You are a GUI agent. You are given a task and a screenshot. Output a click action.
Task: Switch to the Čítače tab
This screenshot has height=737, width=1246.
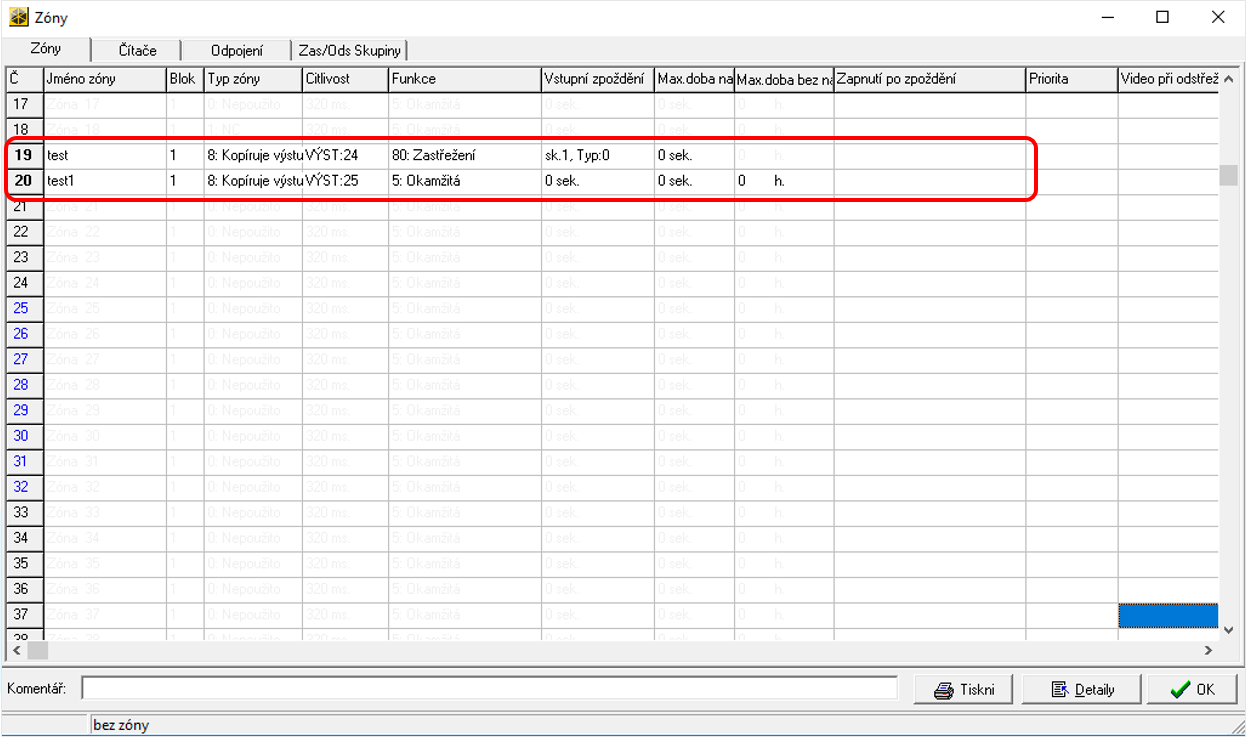point(137,50)
